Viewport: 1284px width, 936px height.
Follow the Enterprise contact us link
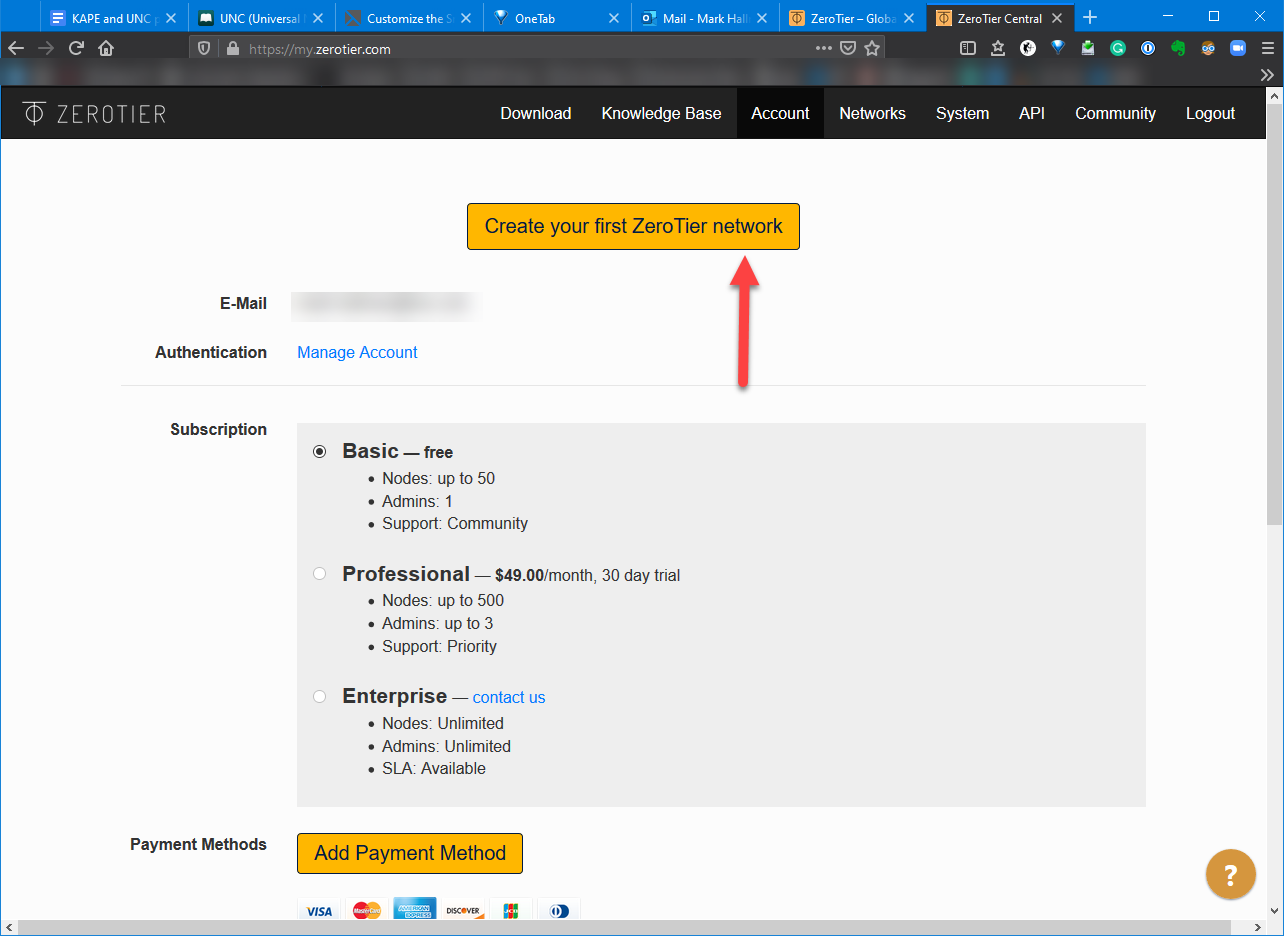coord(509,697)
